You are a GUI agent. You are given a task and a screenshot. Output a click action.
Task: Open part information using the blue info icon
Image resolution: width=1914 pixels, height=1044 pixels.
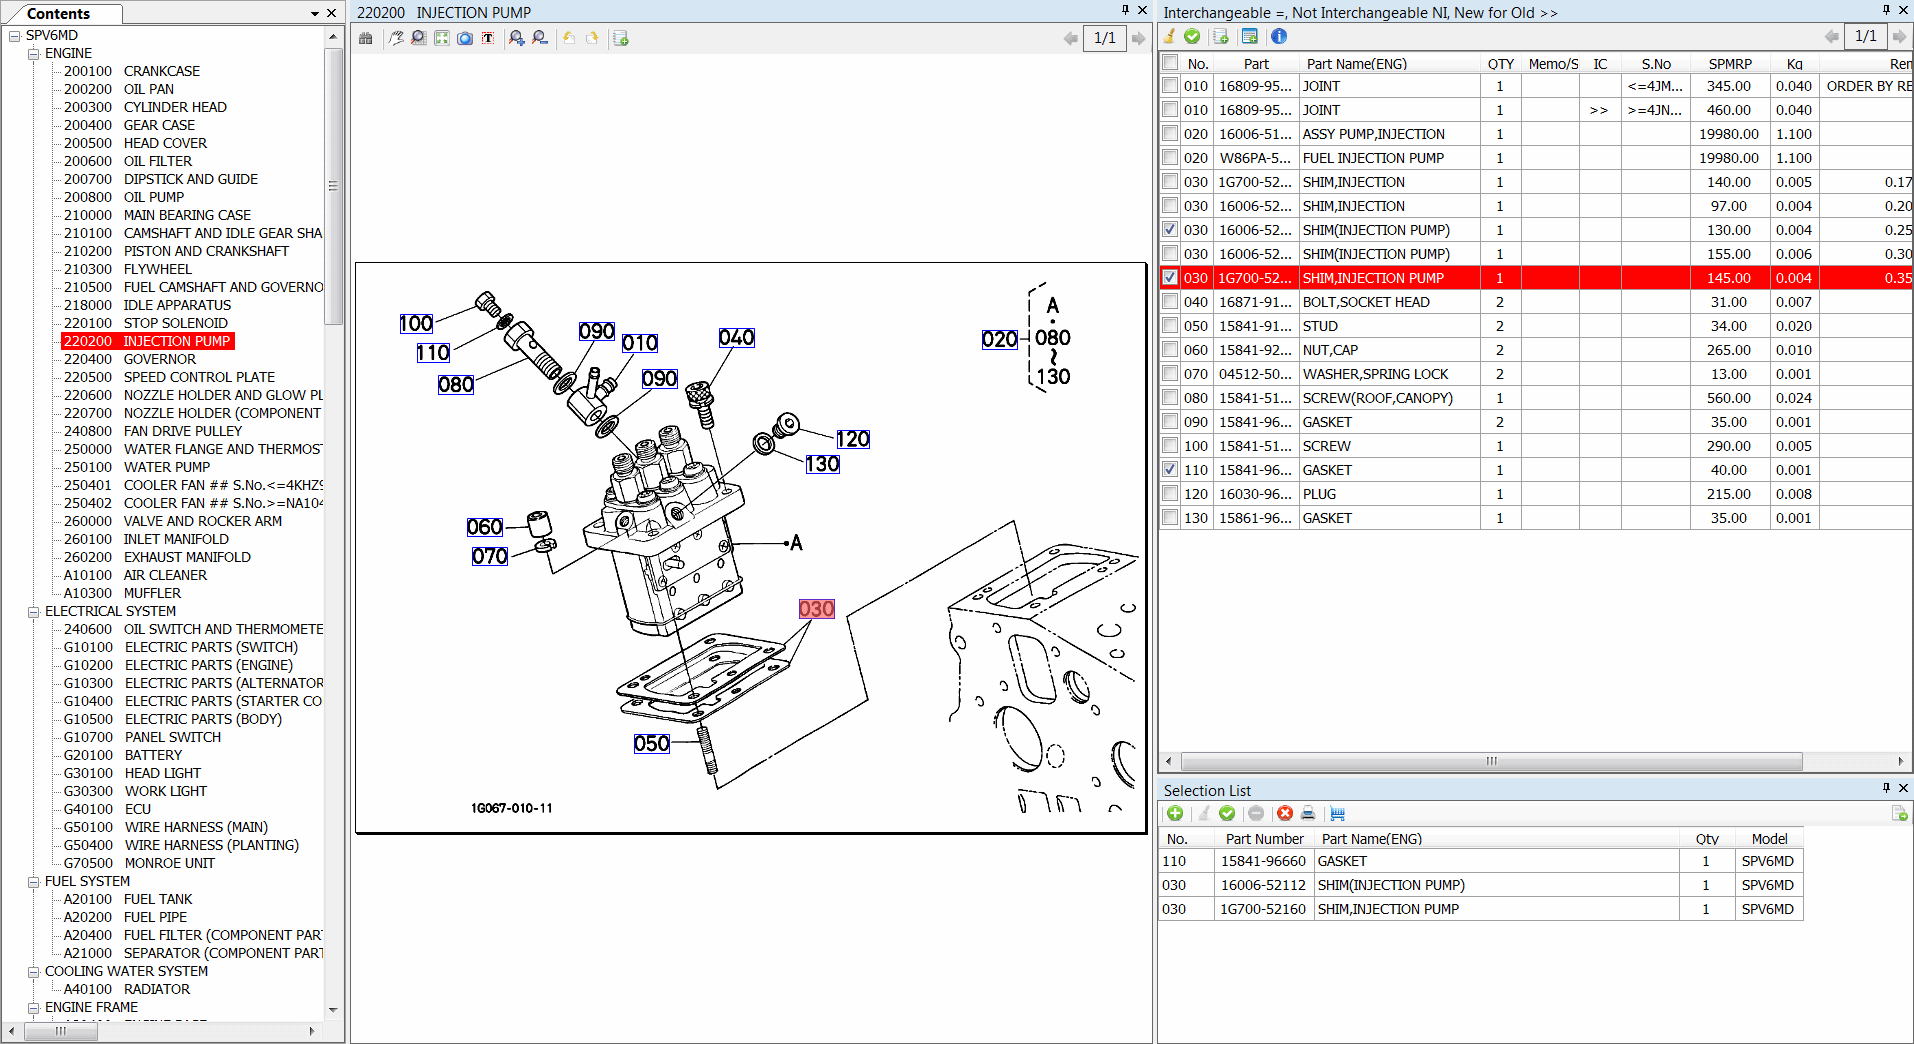[x=1279, y=37]
